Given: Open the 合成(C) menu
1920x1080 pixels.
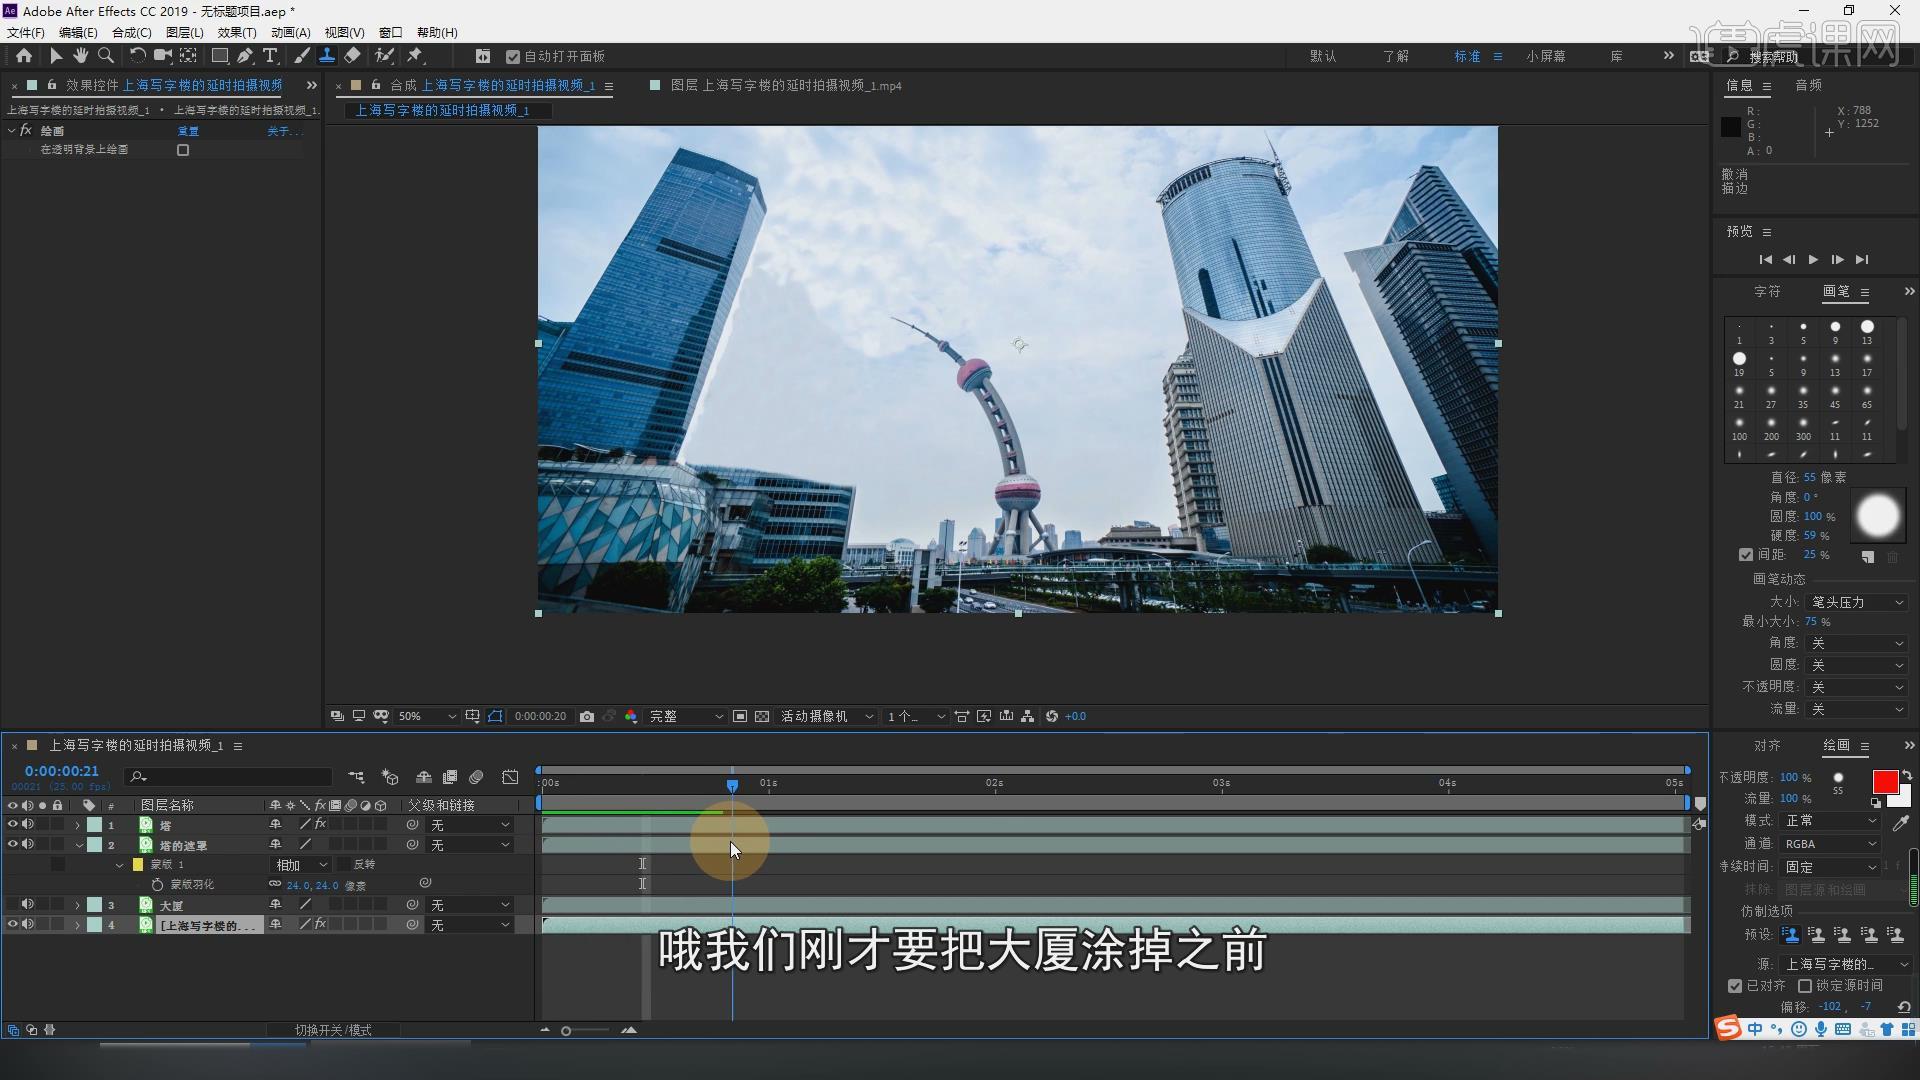Looking at the screenshot, I should 131,32.
